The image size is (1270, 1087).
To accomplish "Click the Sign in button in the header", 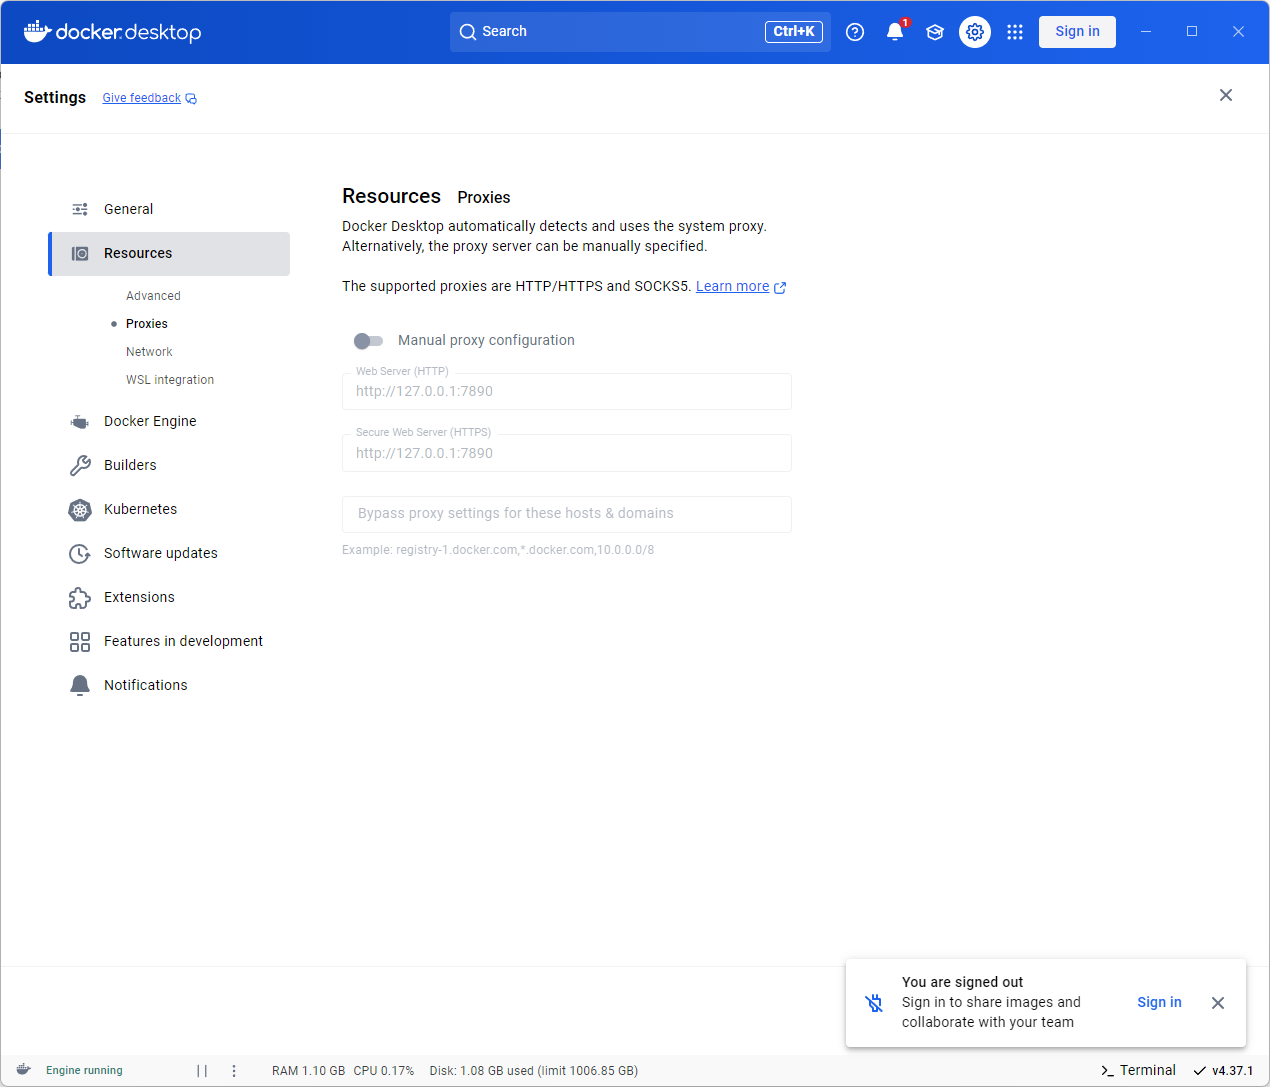I will [x=1077, y=32].
